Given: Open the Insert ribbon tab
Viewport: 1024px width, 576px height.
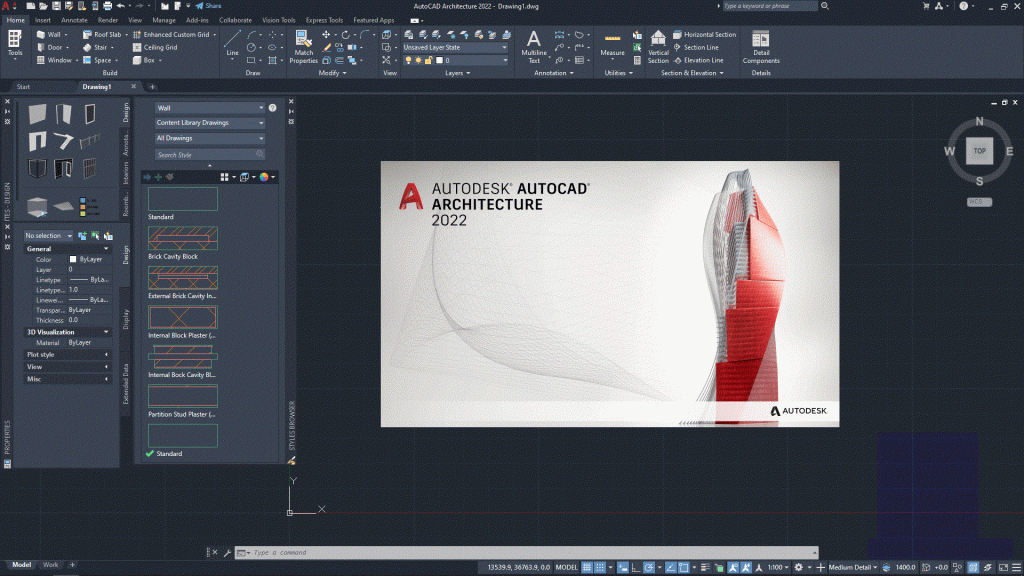Looking at the screenshot, I should coord(42,20).
